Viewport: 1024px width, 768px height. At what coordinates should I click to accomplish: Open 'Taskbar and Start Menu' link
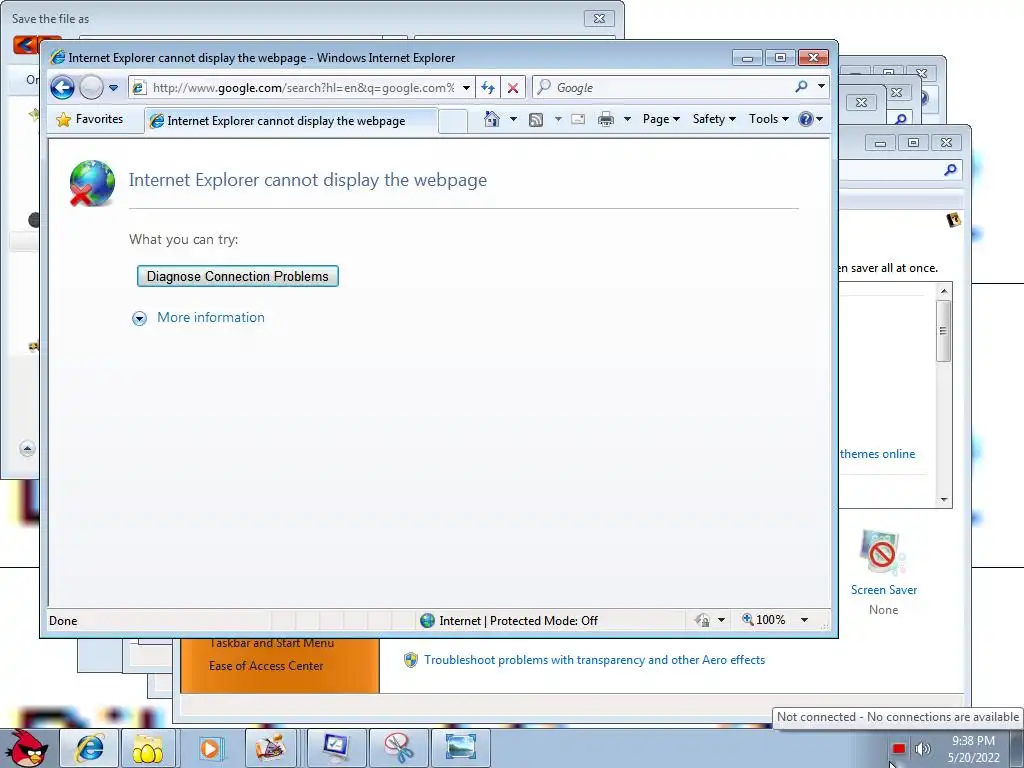(271, 643)
